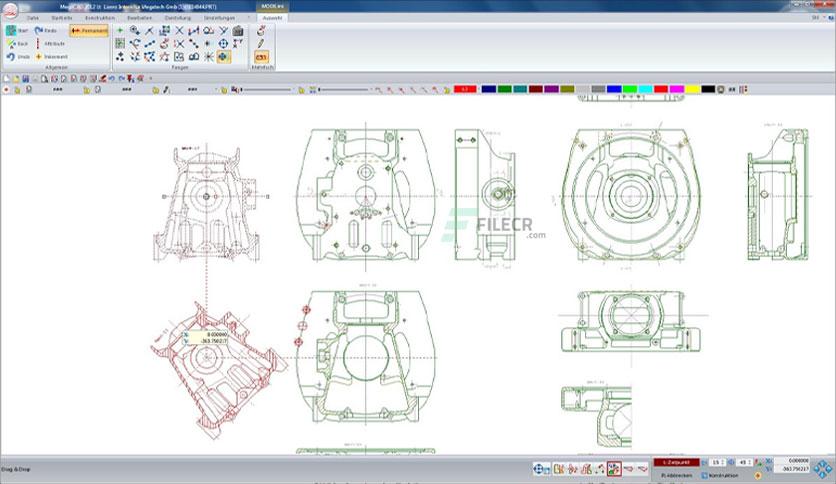Select the yellow color swatch
Image resolution: width=836 pixels, height=484 pixels.
pos(693,89)
